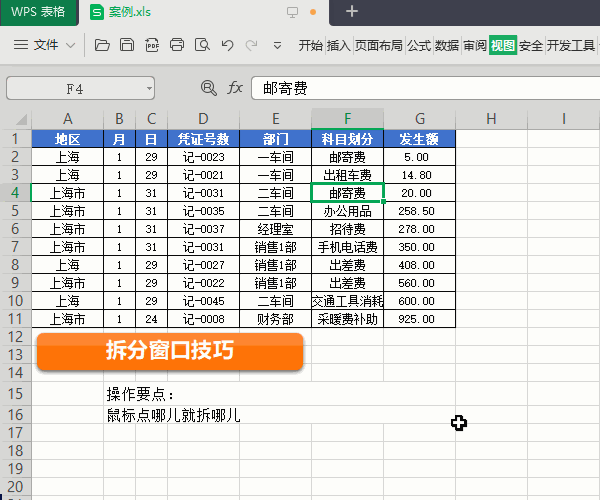Click the Redo arrow icon

[x=251, y=45]
